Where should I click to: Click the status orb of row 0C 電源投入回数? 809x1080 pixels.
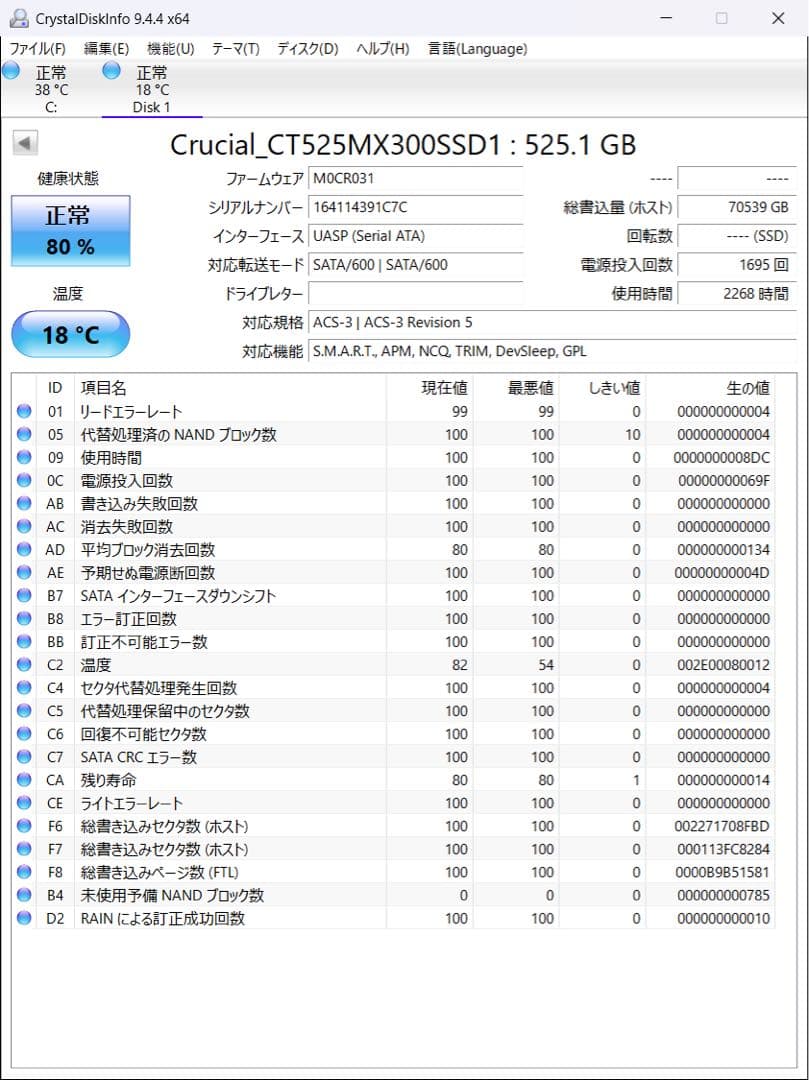[24, 480]
